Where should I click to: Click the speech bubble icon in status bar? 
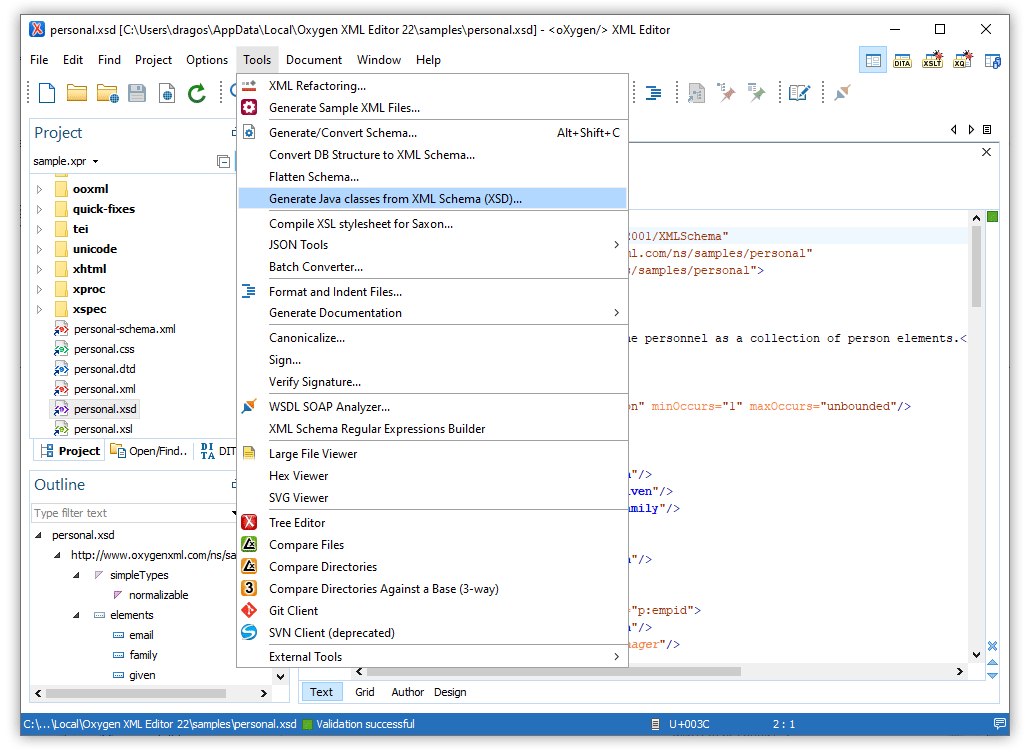(x=1000, y=723)
